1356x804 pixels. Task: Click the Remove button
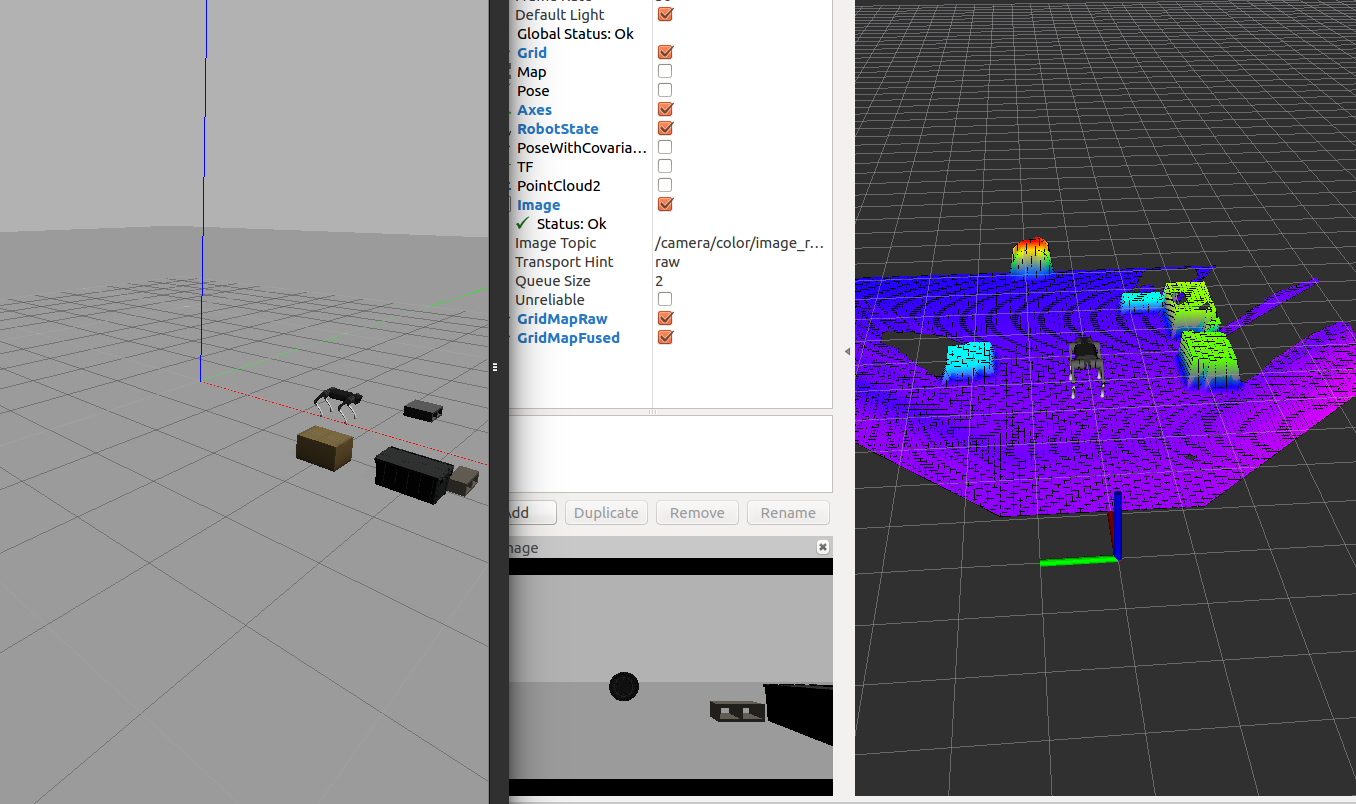[x=696, y=512]
